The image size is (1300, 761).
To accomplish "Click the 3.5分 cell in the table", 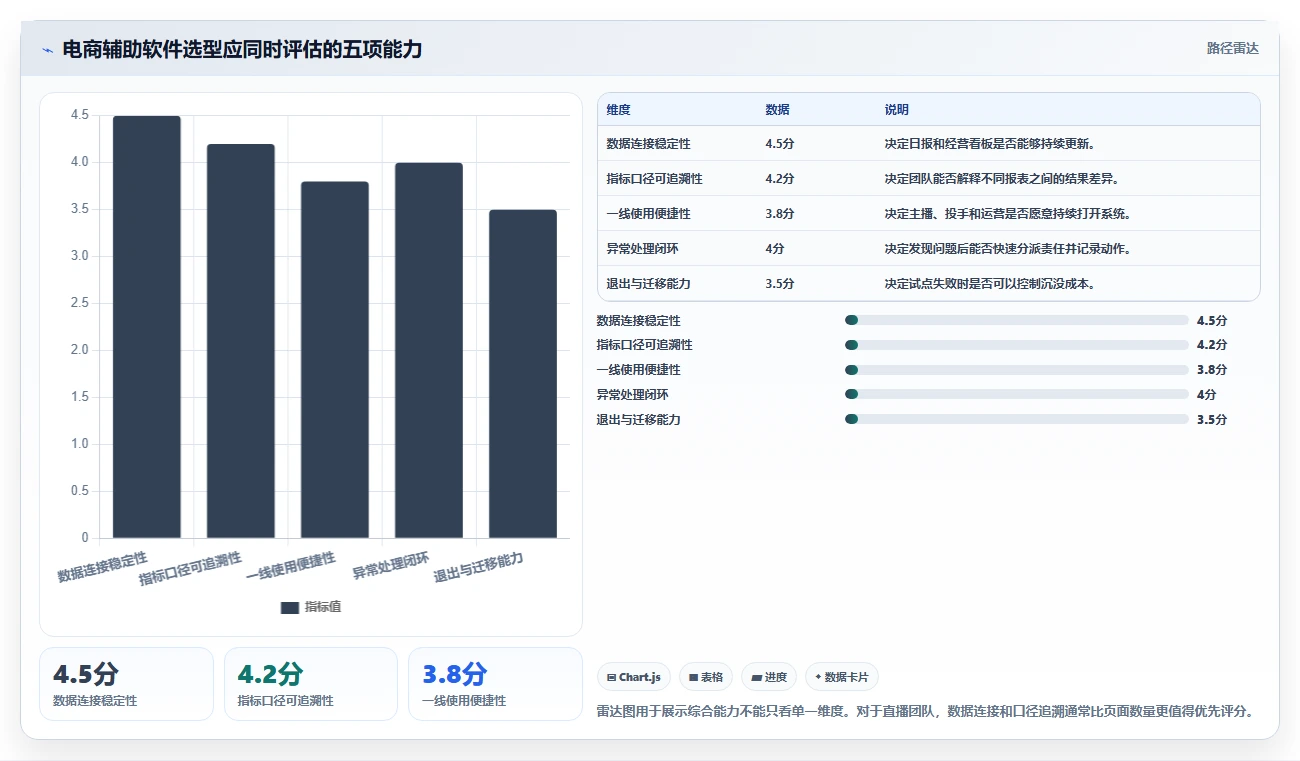I will (780, 283).
